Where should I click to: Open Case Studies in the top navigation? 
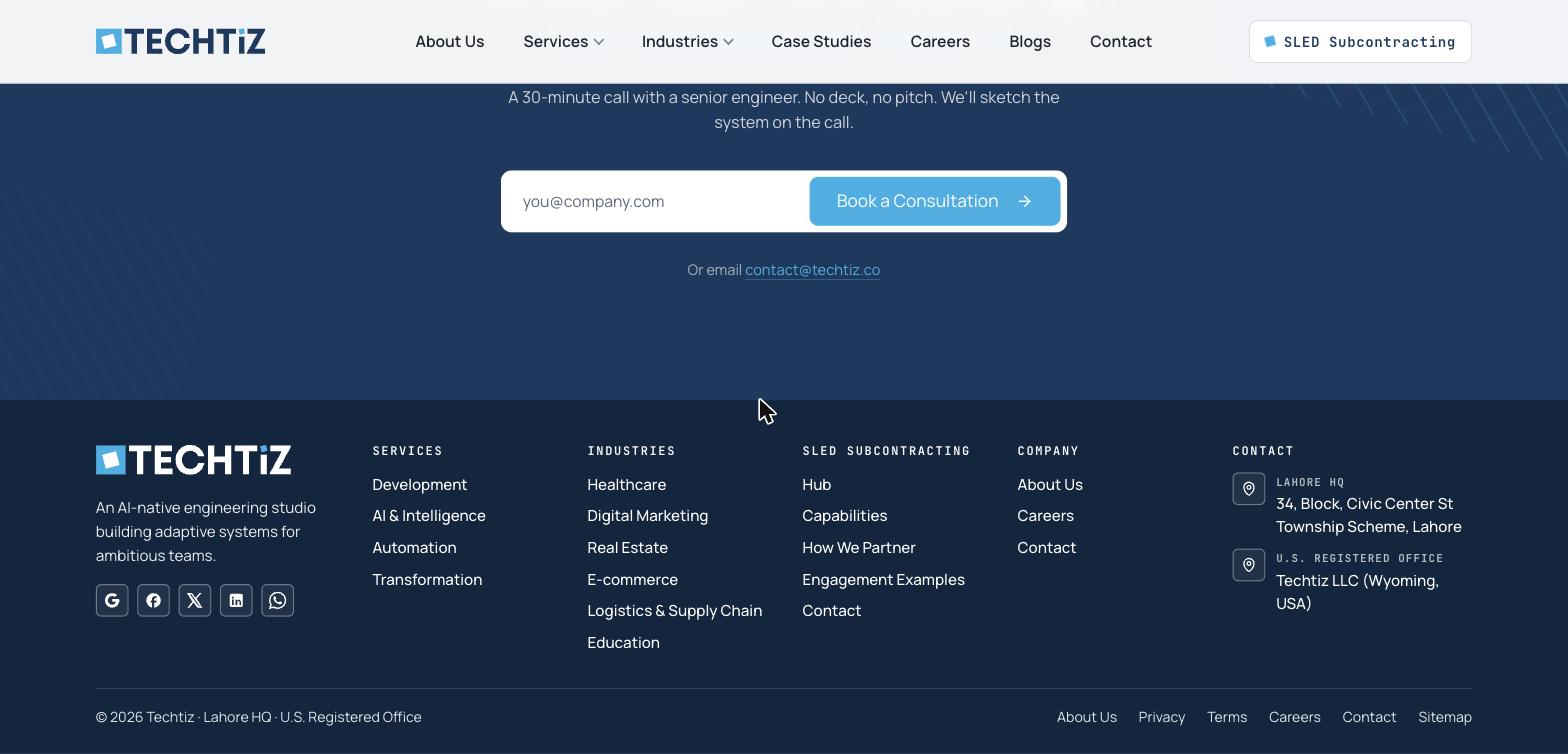[821, 41]
